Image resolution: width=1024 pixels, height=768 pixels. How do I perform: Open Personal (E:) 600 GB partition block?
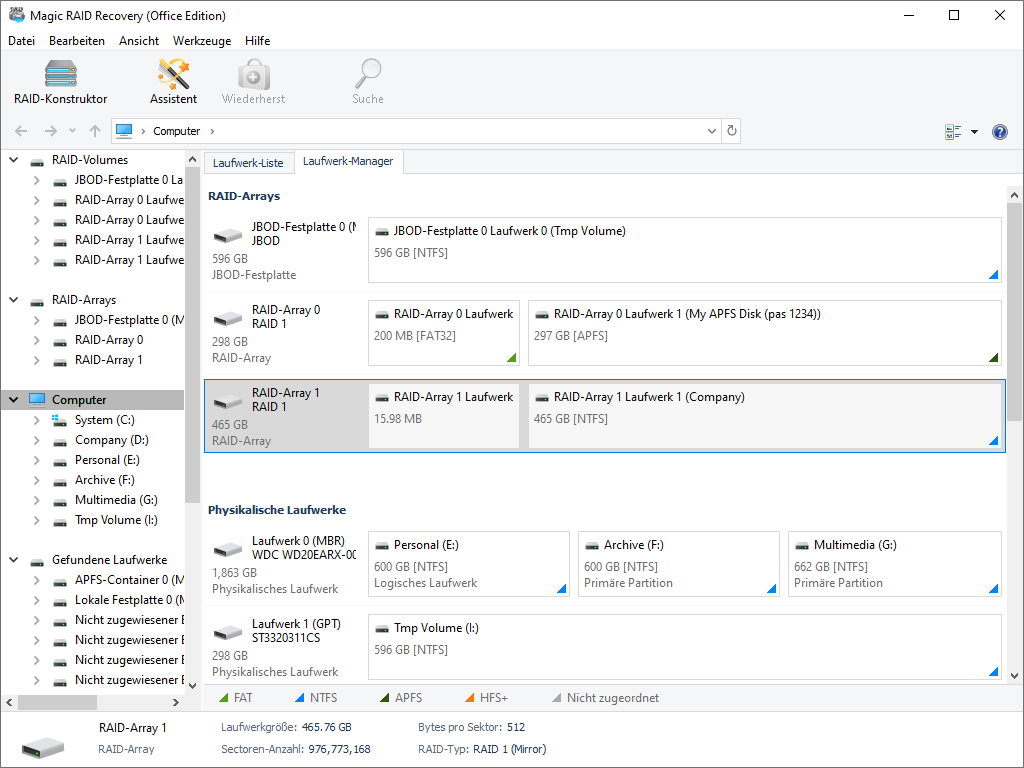[469, 564]
